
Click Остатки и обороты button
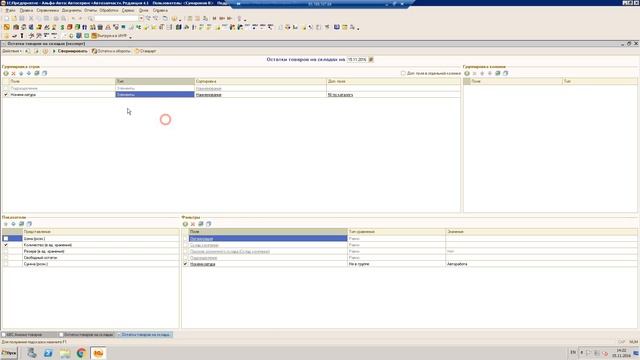pyautogui.click(x=111, y=51)
